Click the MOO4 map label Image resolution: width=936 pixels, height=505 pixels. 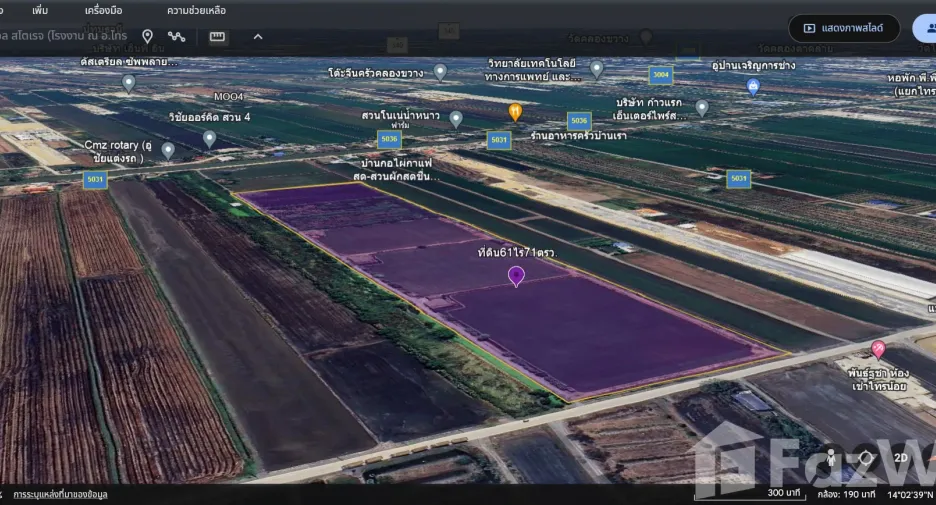coord(229,96)
